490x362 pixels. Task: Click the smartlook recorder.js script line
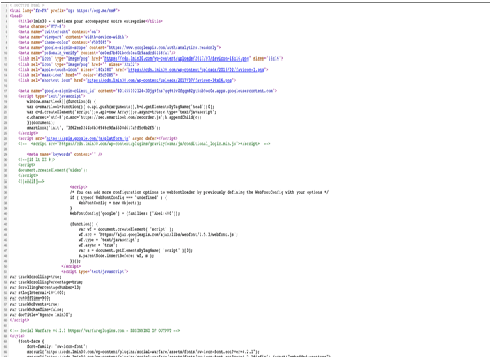point(114,117)
